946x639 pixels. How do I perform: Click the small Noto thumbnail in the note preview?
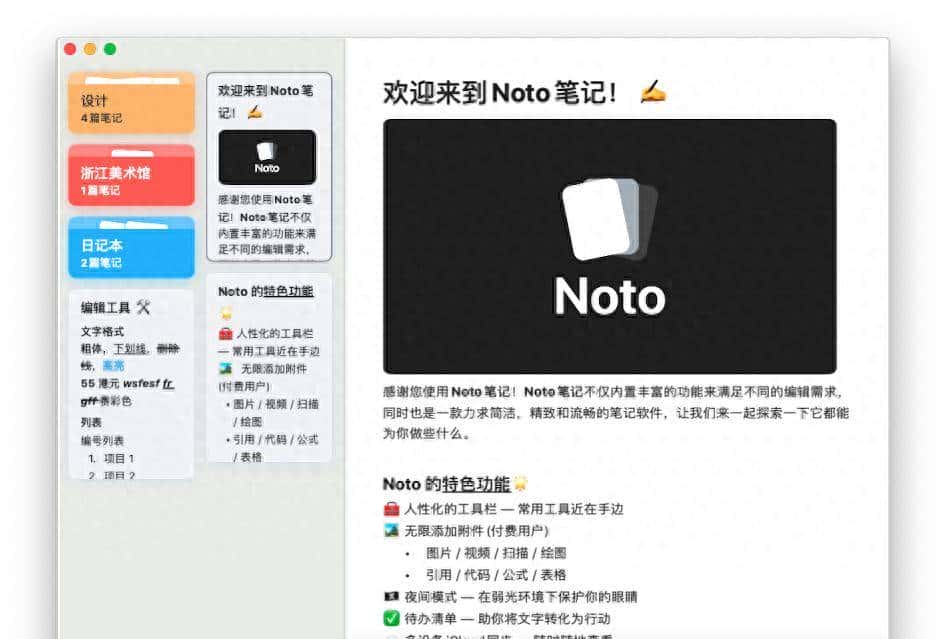coord(267,158)
